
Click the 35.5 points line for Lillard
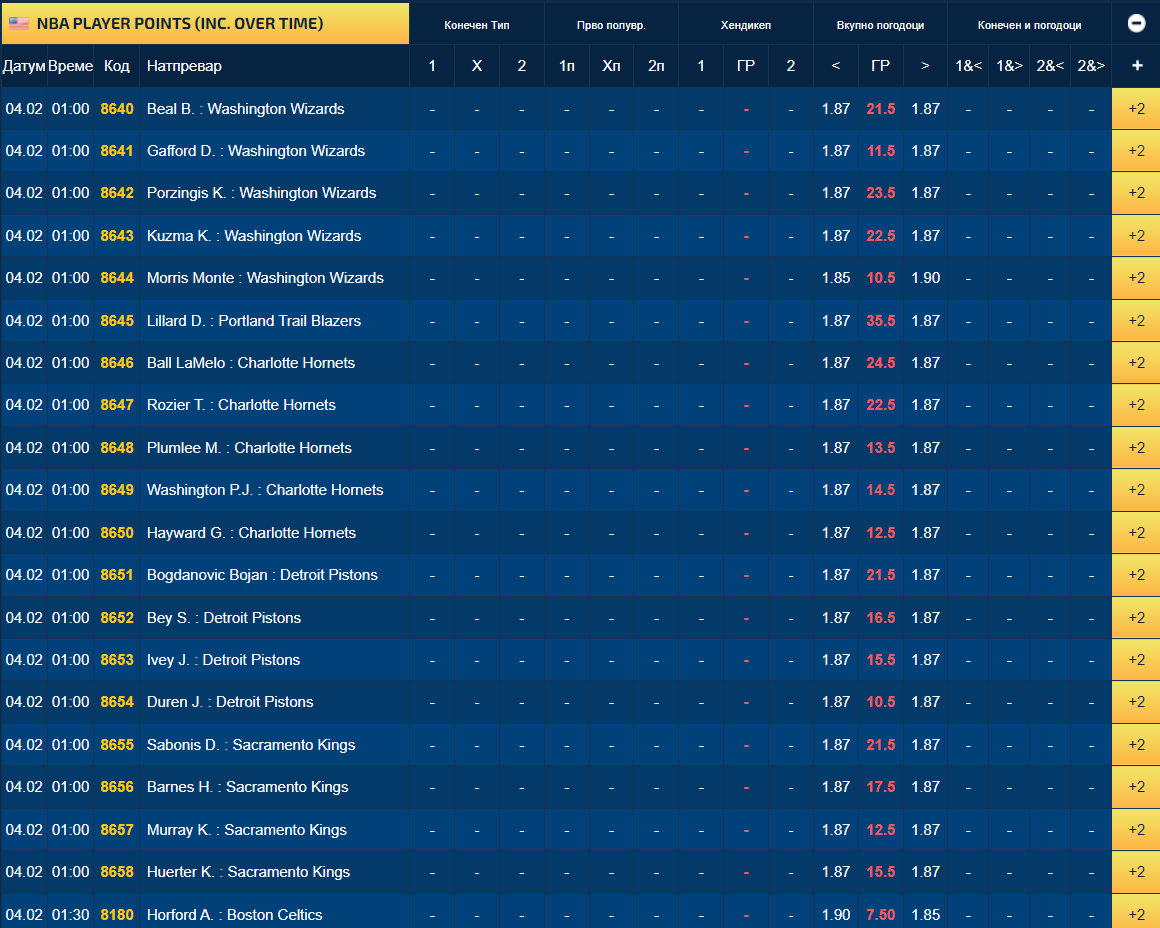coord(880,321)
